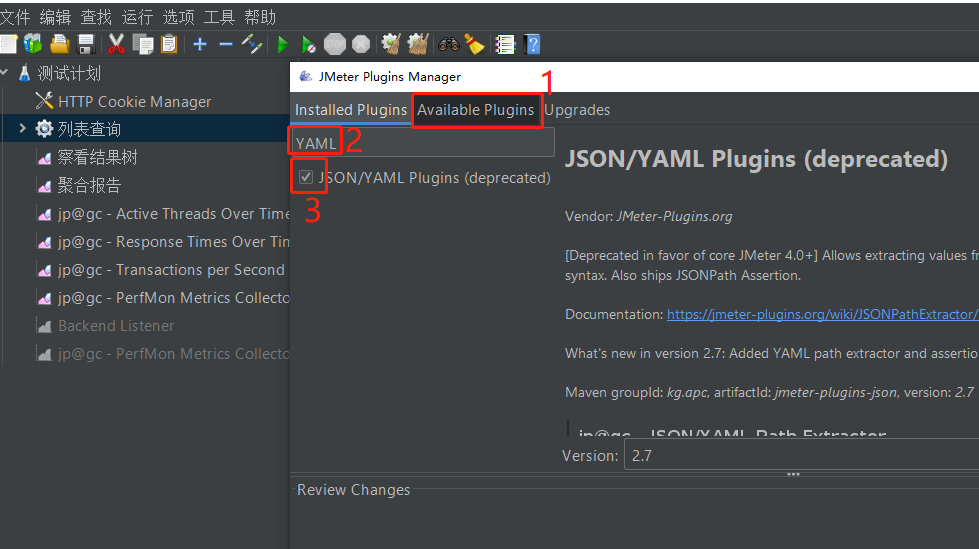979x549 pixels.
Task: Open the Templates icon in toolbar
Action: (32, 44)
